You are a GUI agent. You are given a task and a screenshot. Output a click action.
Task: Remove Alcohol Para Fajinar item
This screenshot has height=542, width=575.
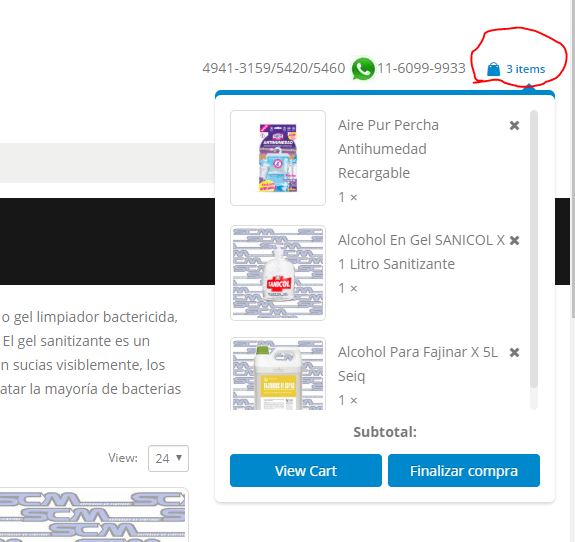tap(514, 352)
